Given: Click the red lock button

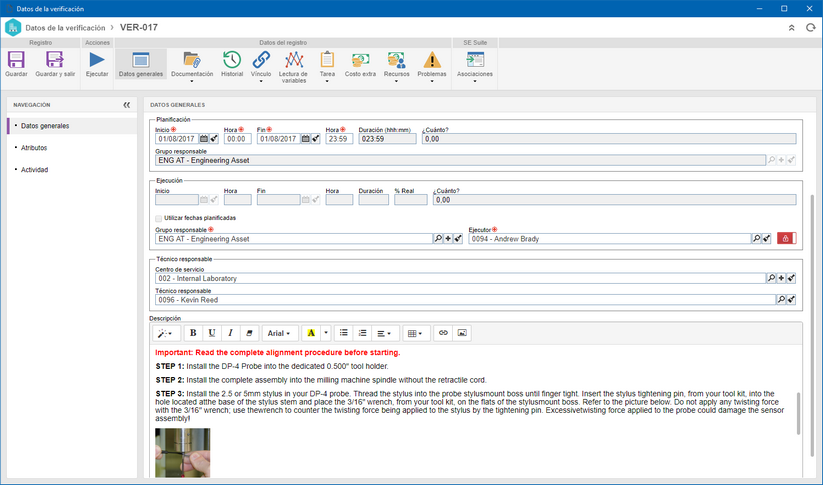Looking at the screenshot, I should (786, 239).
